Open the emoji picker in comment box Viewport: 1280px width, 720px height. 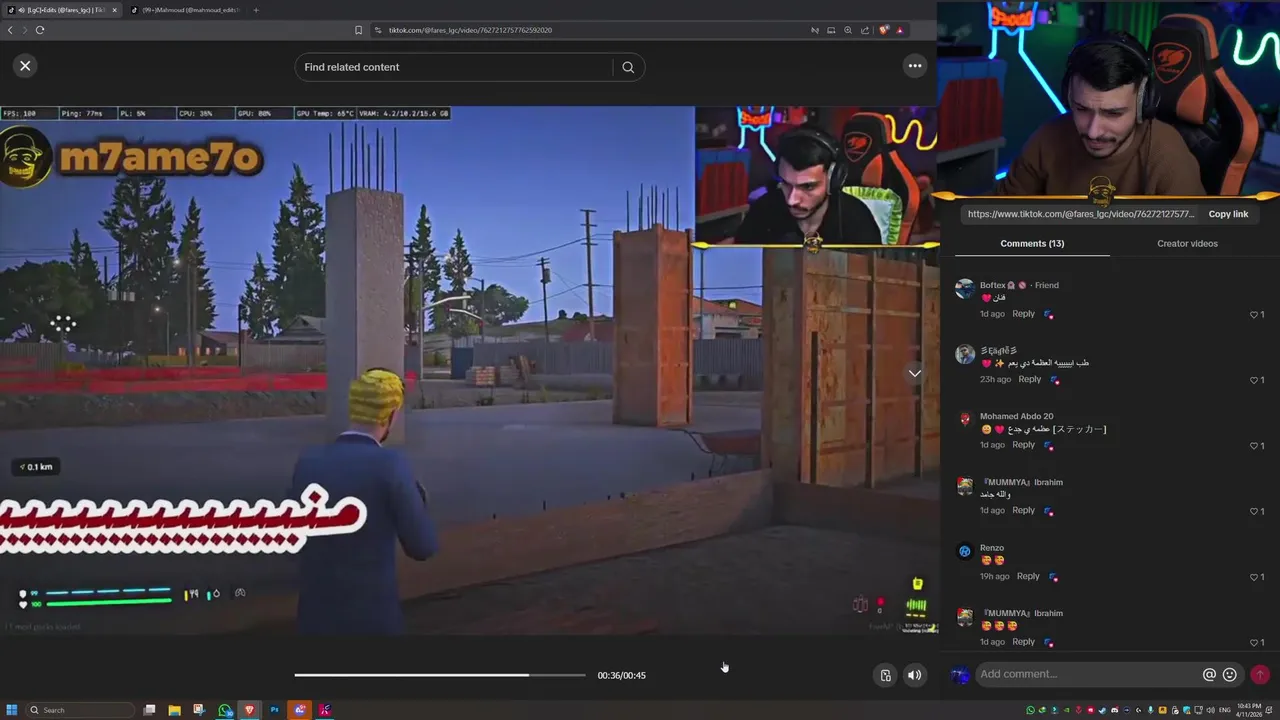point(1230,674)
